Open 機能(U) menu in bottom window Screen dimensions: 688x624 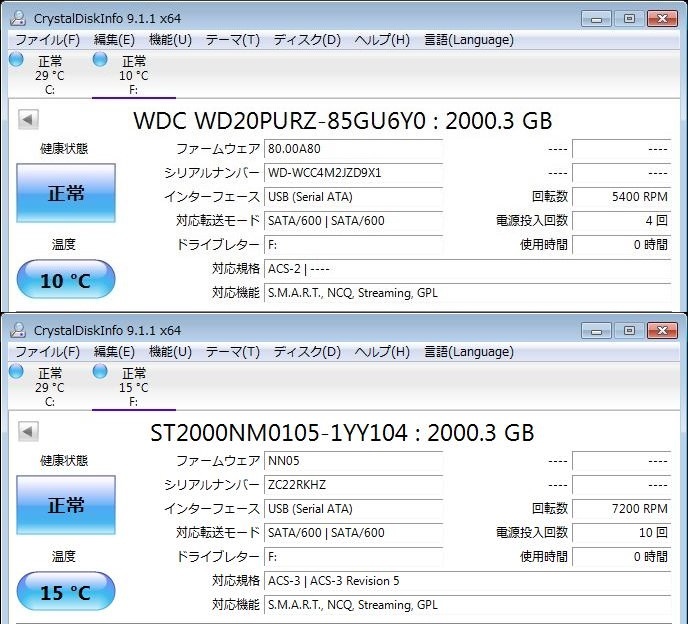(170, 352)
